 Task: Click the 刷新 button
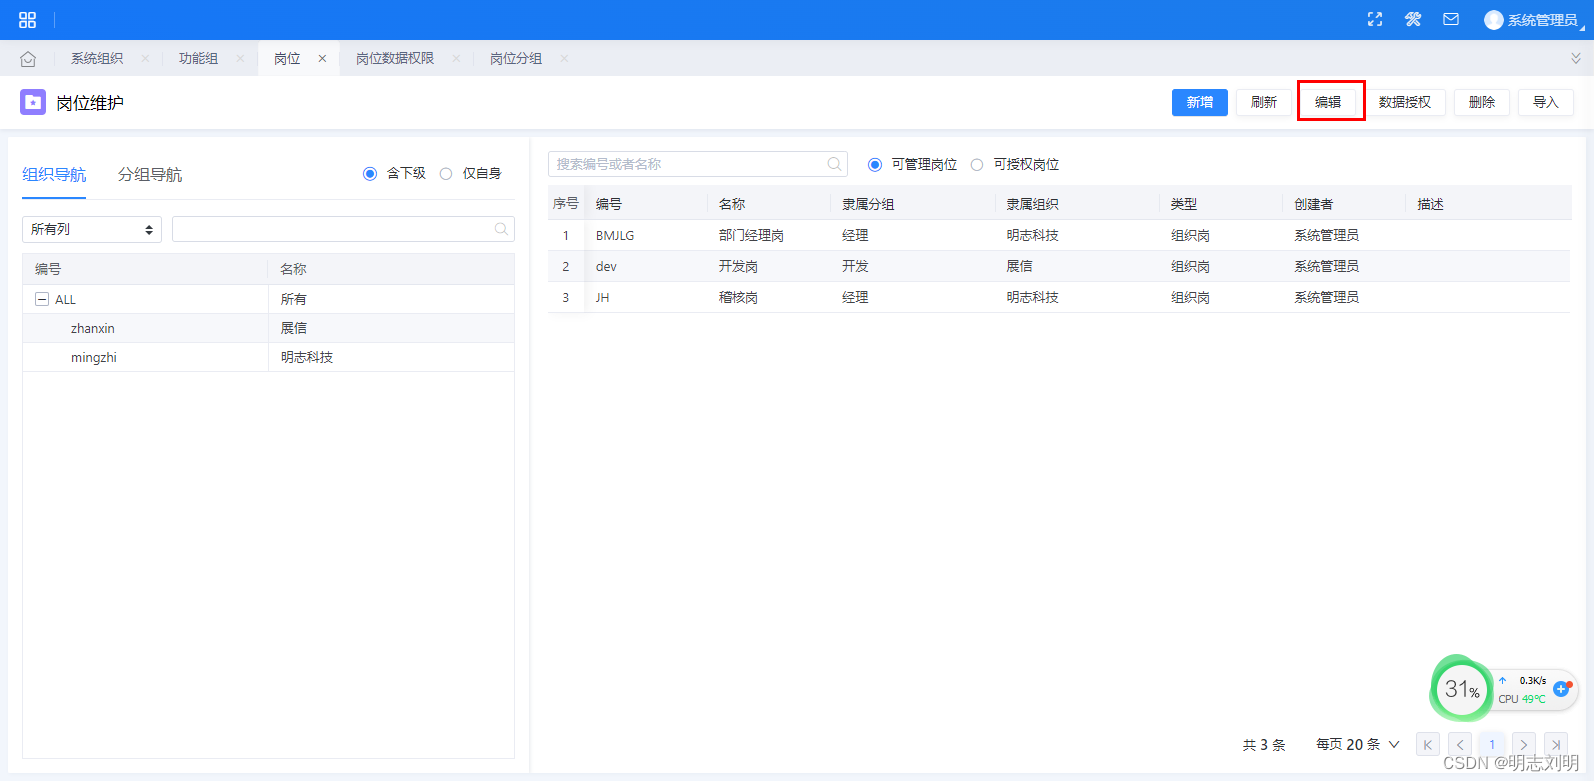[1264, 102]
